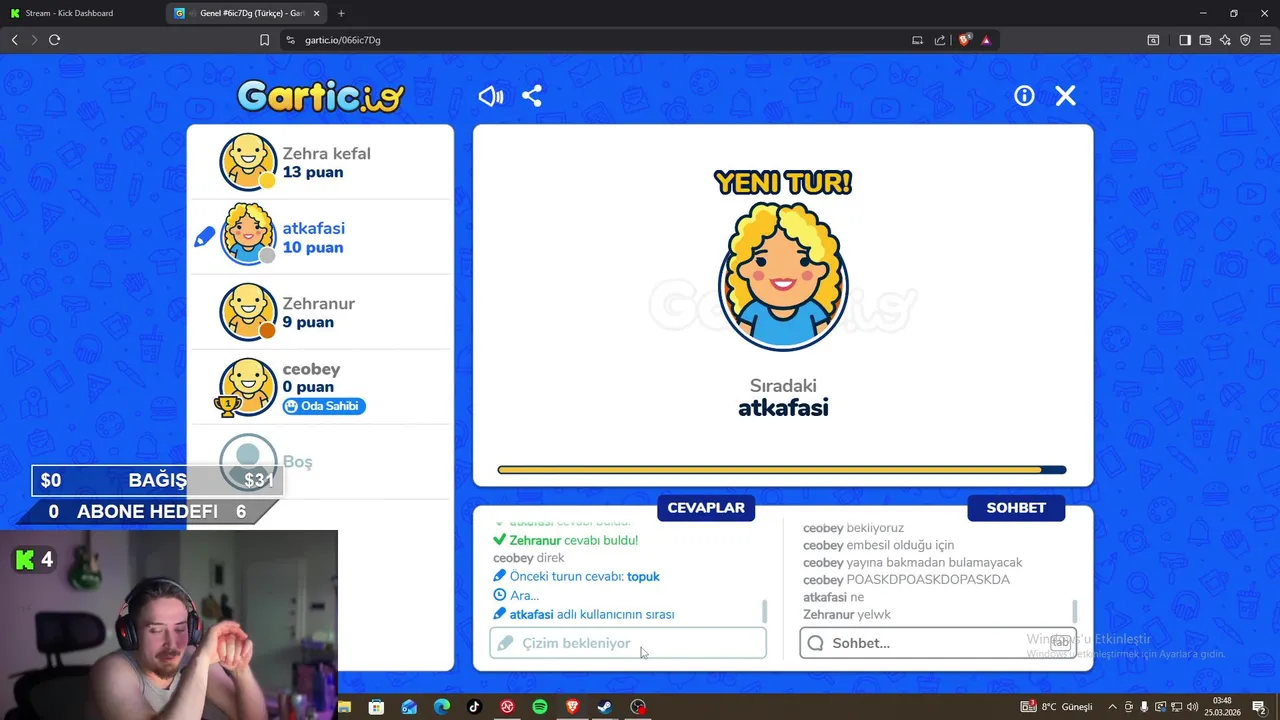Open the Mail app in taskbar

[409, 707]
